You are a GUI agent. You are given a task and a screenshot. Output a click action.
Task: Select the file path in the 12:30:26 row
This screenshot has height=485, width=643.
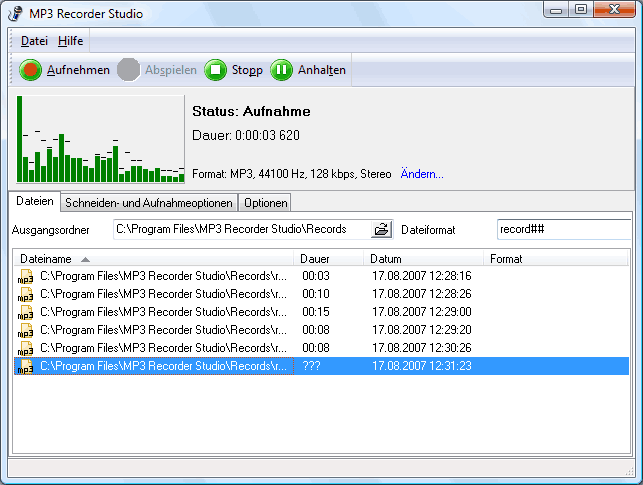163,348
